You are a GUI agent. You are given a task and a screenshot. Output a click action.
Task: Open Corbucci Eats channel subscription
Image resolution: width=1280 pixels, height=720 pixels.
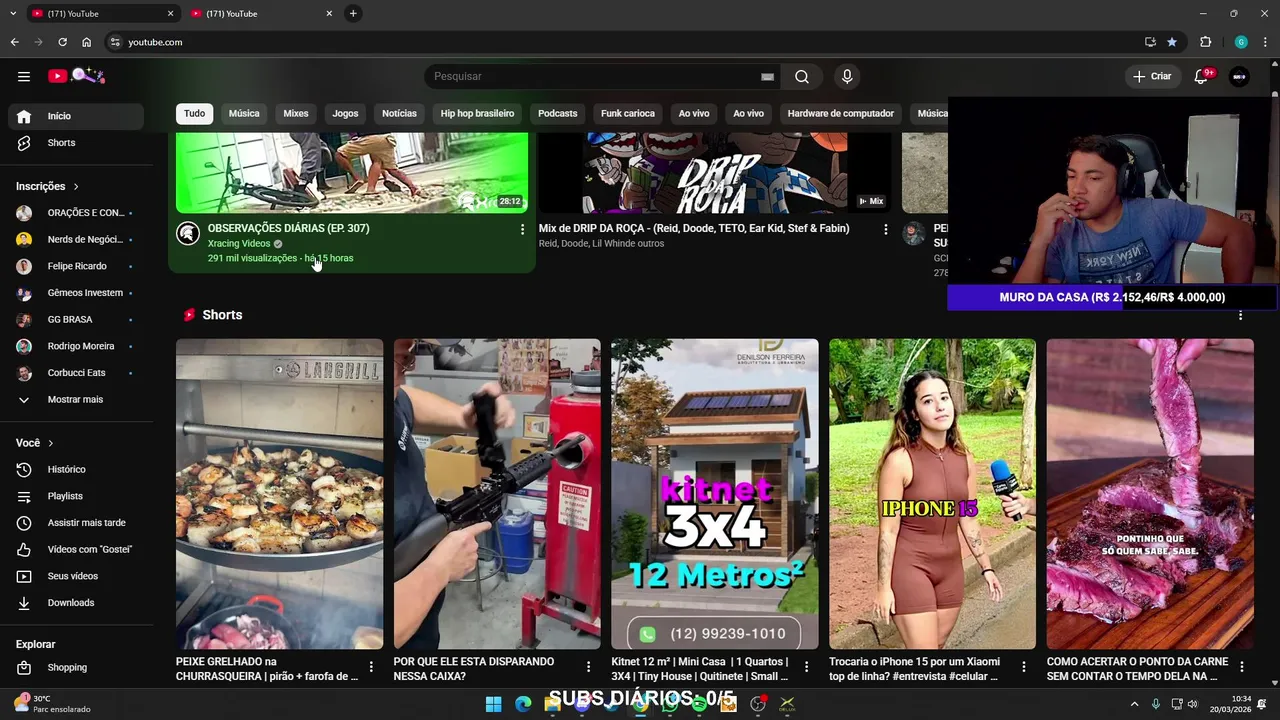tap(76, 373)
